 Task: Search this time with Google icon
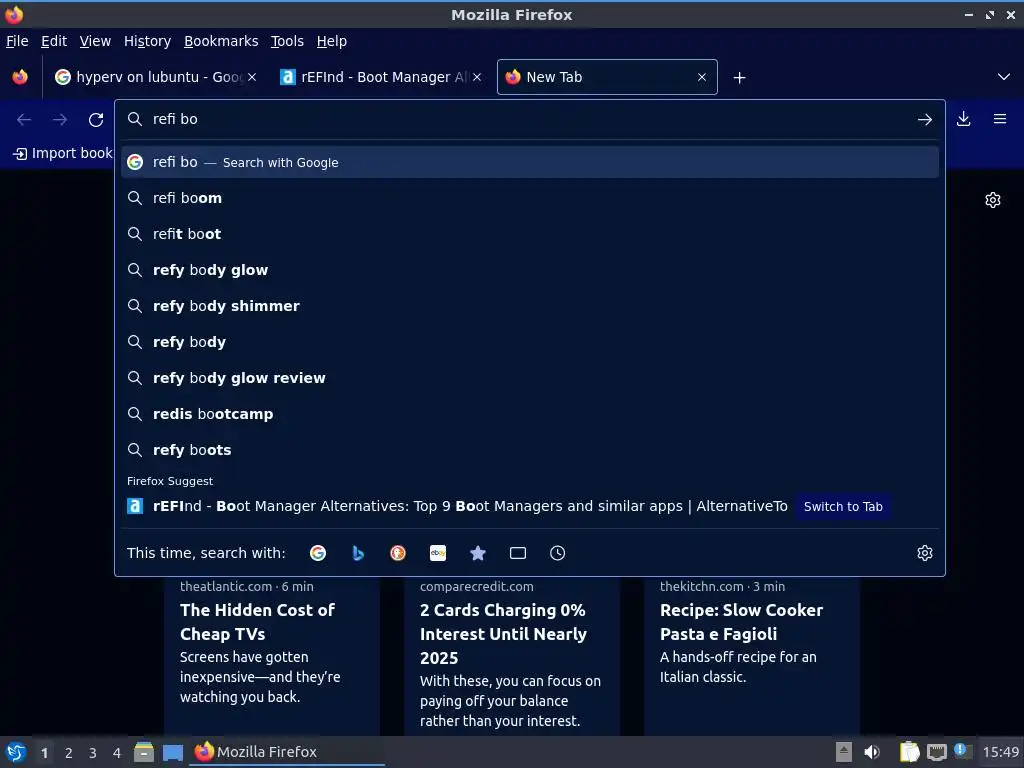[318, 553]
